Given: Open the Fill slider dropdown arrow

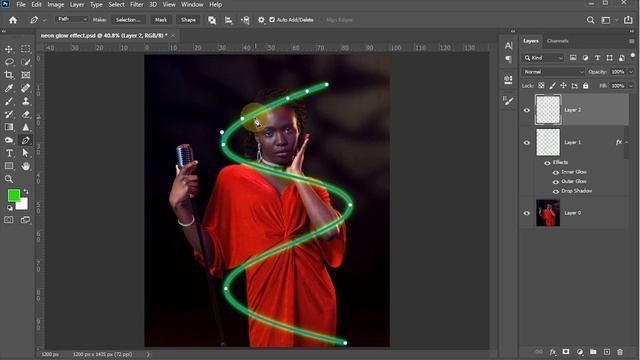Looking at the screenshot, I should point(631,86).
